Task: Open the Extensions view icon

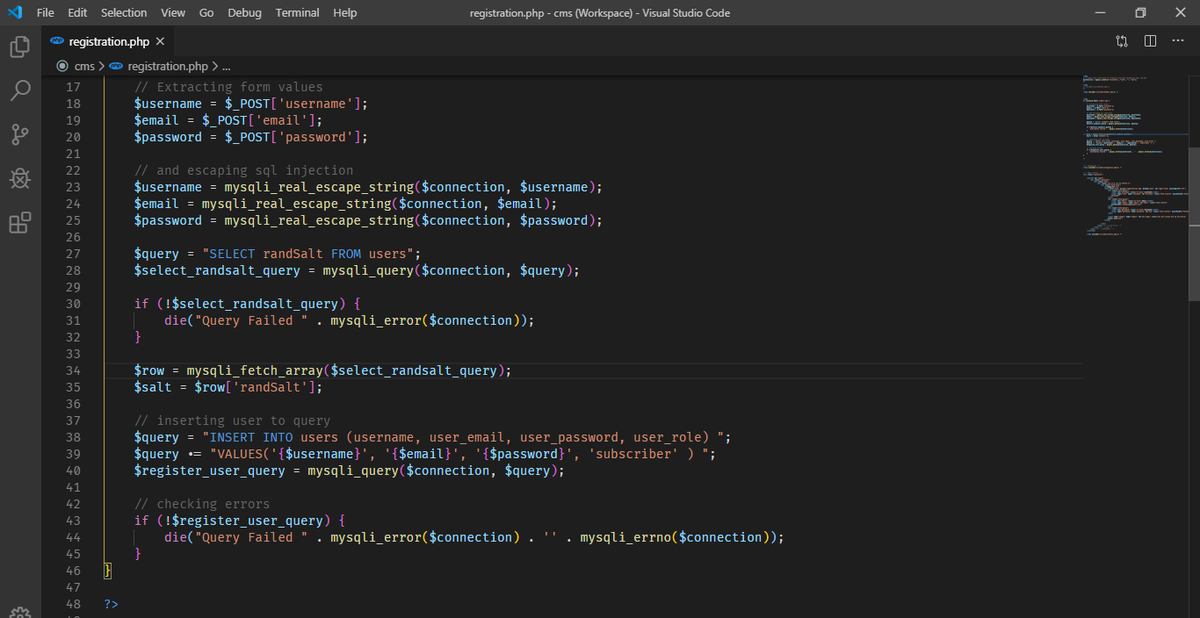Action: point(20,223)
